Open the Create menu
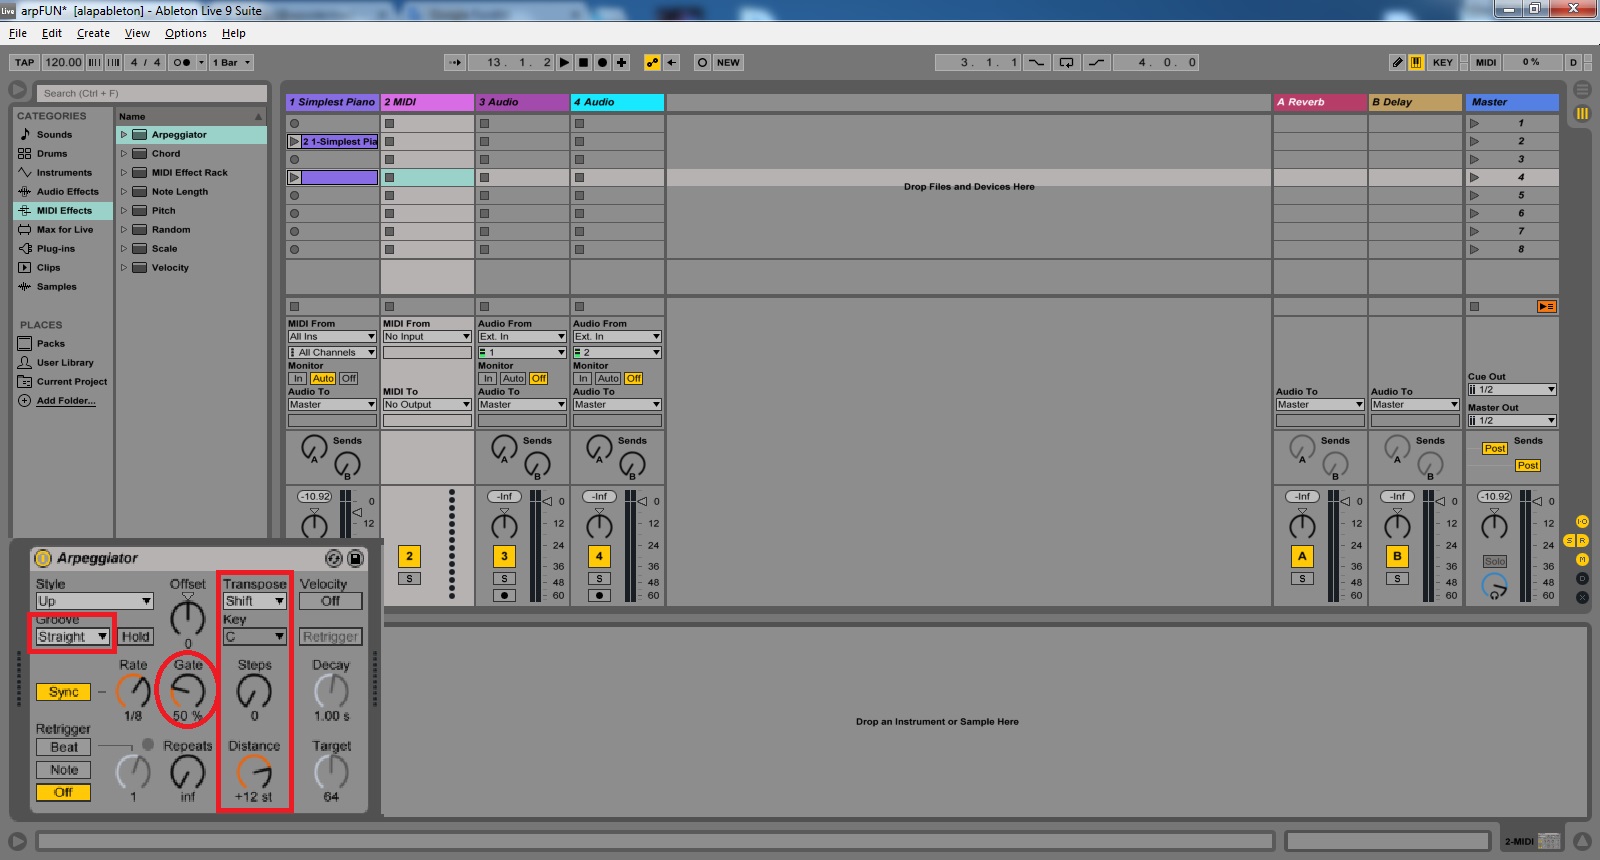Screen dimensions: 1600x860 pyautogui.click(x=93, y=33)
